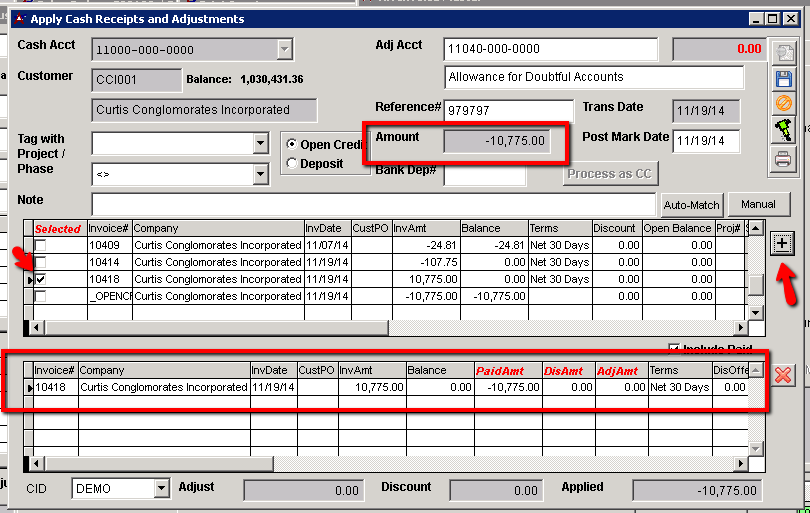
Task: Click the blue floppy disk save icon
Action: 783,78
